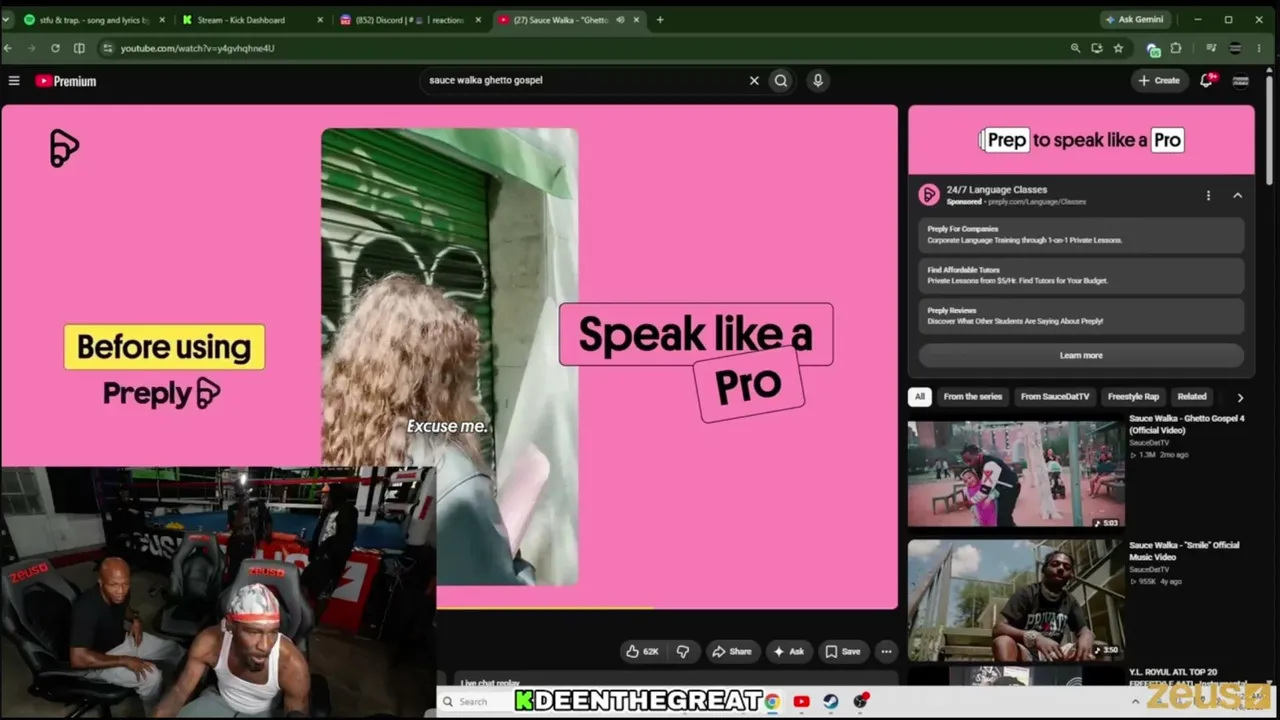Share the Sauce Walka video
1280x720 pixels.
pyautogui.click(x=731, y=651)
